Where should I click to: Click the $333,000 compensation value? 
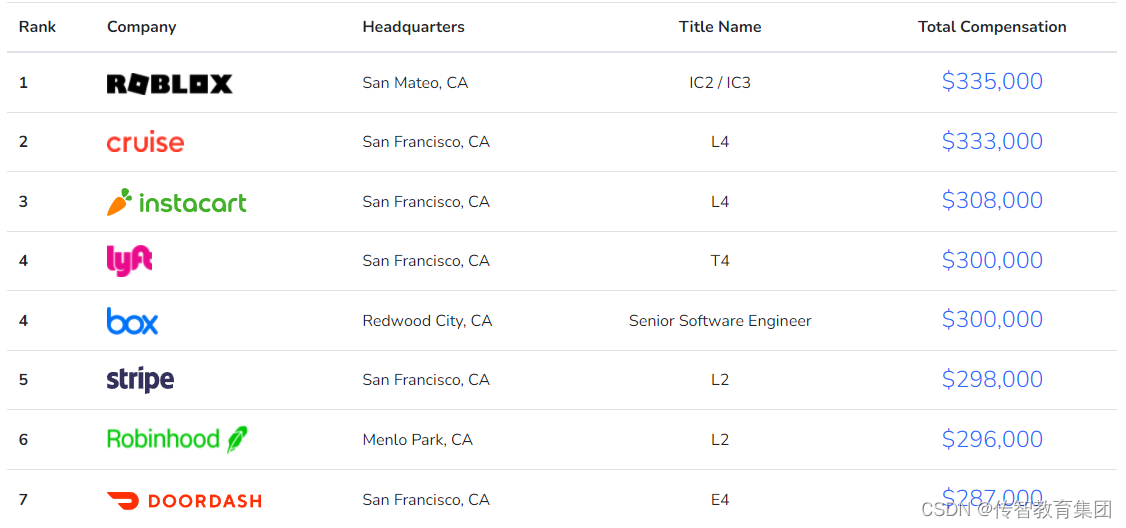point(992,142)
